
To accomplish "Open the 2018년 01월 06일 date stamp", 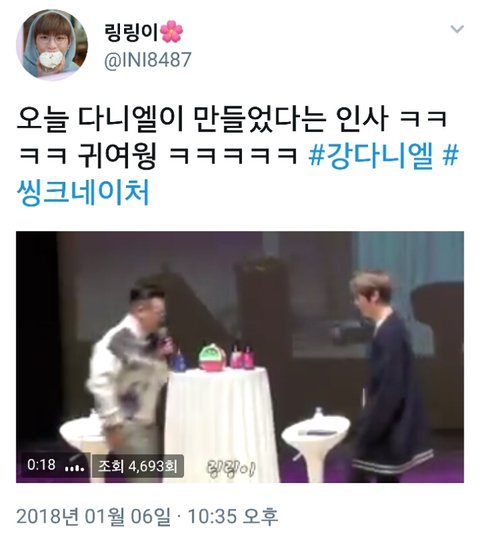I will pos(93,516).
